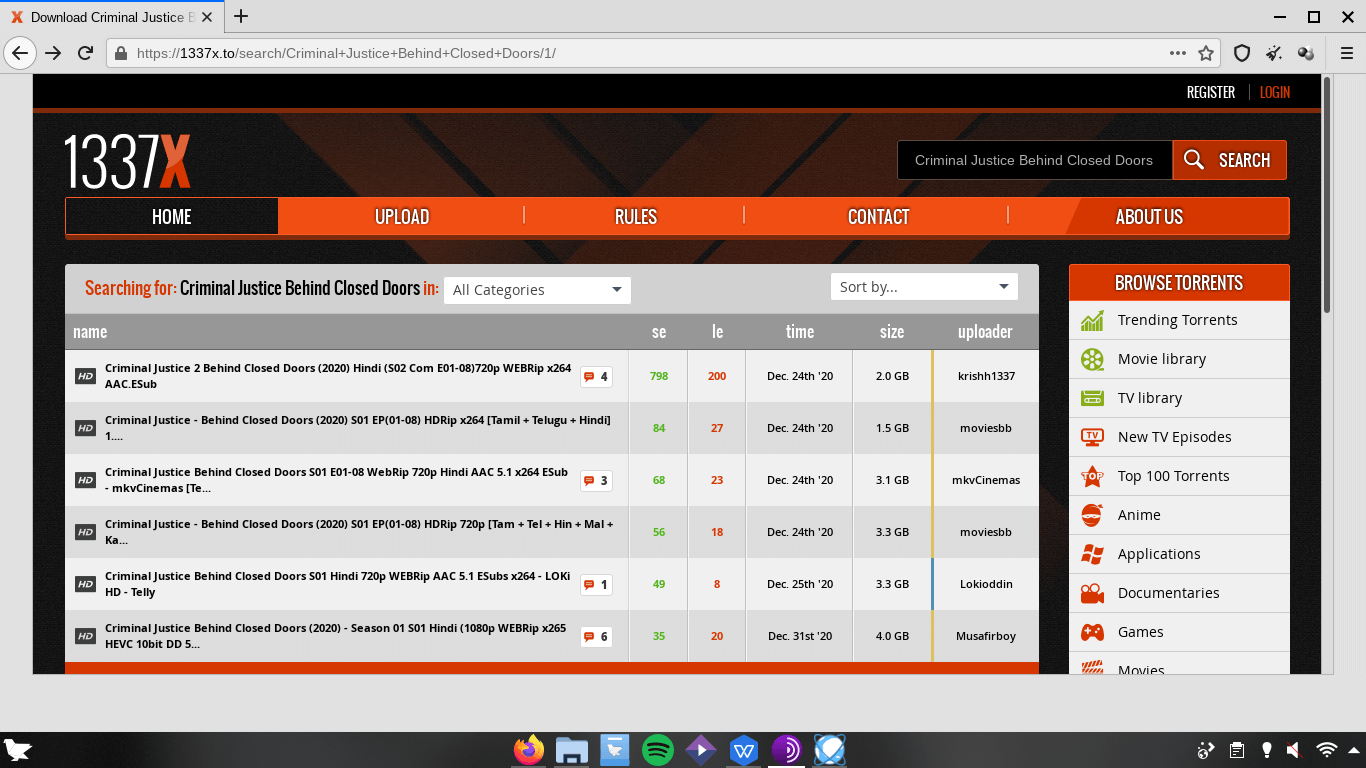Click the orange SEARCH button
Screen dimensions: 1366x768
[1229, 160]
